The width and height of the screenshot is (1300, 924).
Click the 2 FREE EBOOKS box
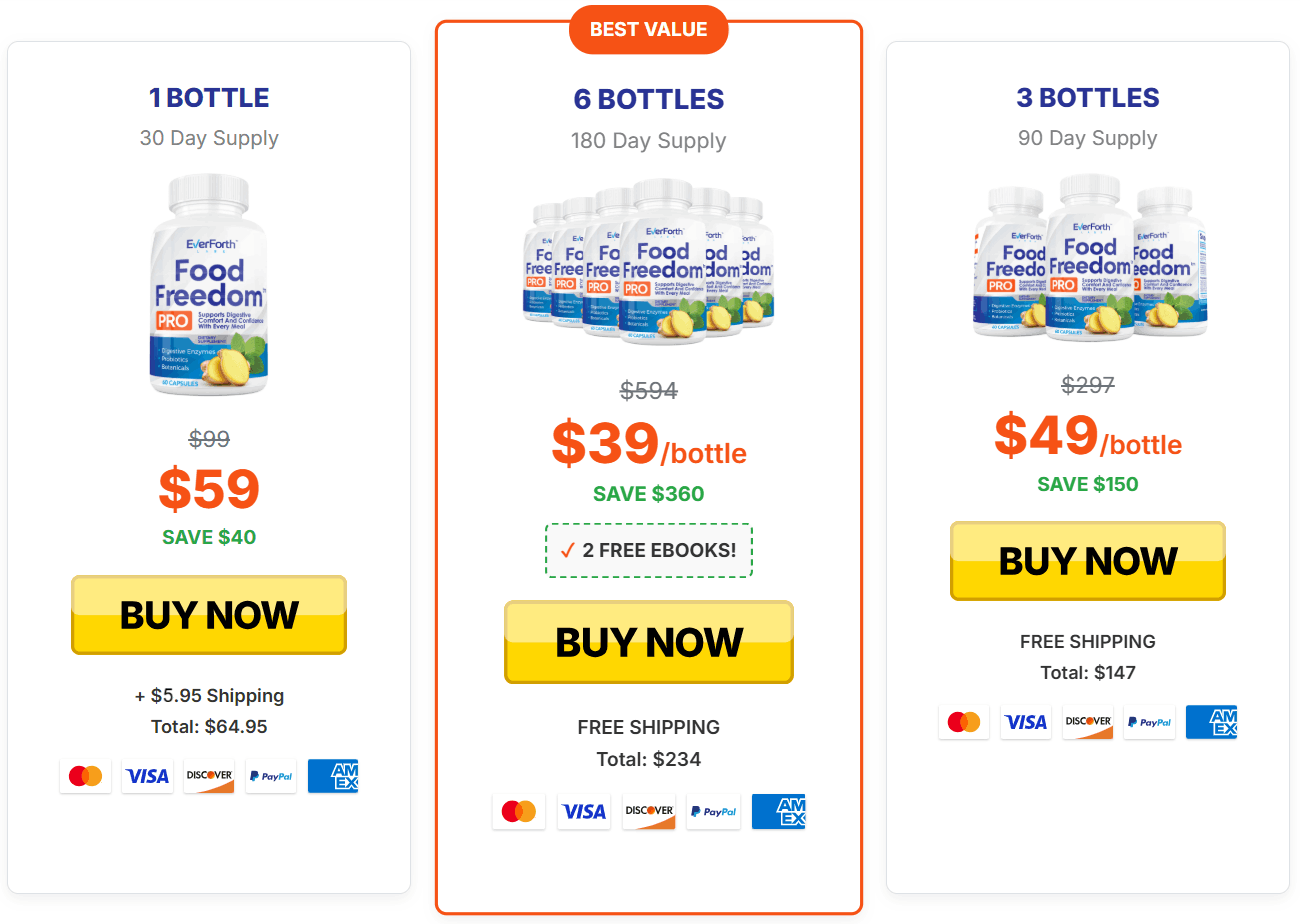649,550
